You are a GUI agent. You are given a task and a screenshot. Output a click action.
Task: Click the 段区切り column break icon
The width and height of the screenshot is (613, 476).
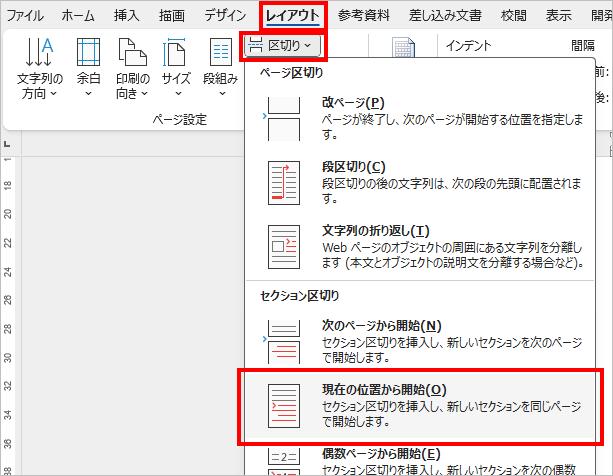(284, 183)
